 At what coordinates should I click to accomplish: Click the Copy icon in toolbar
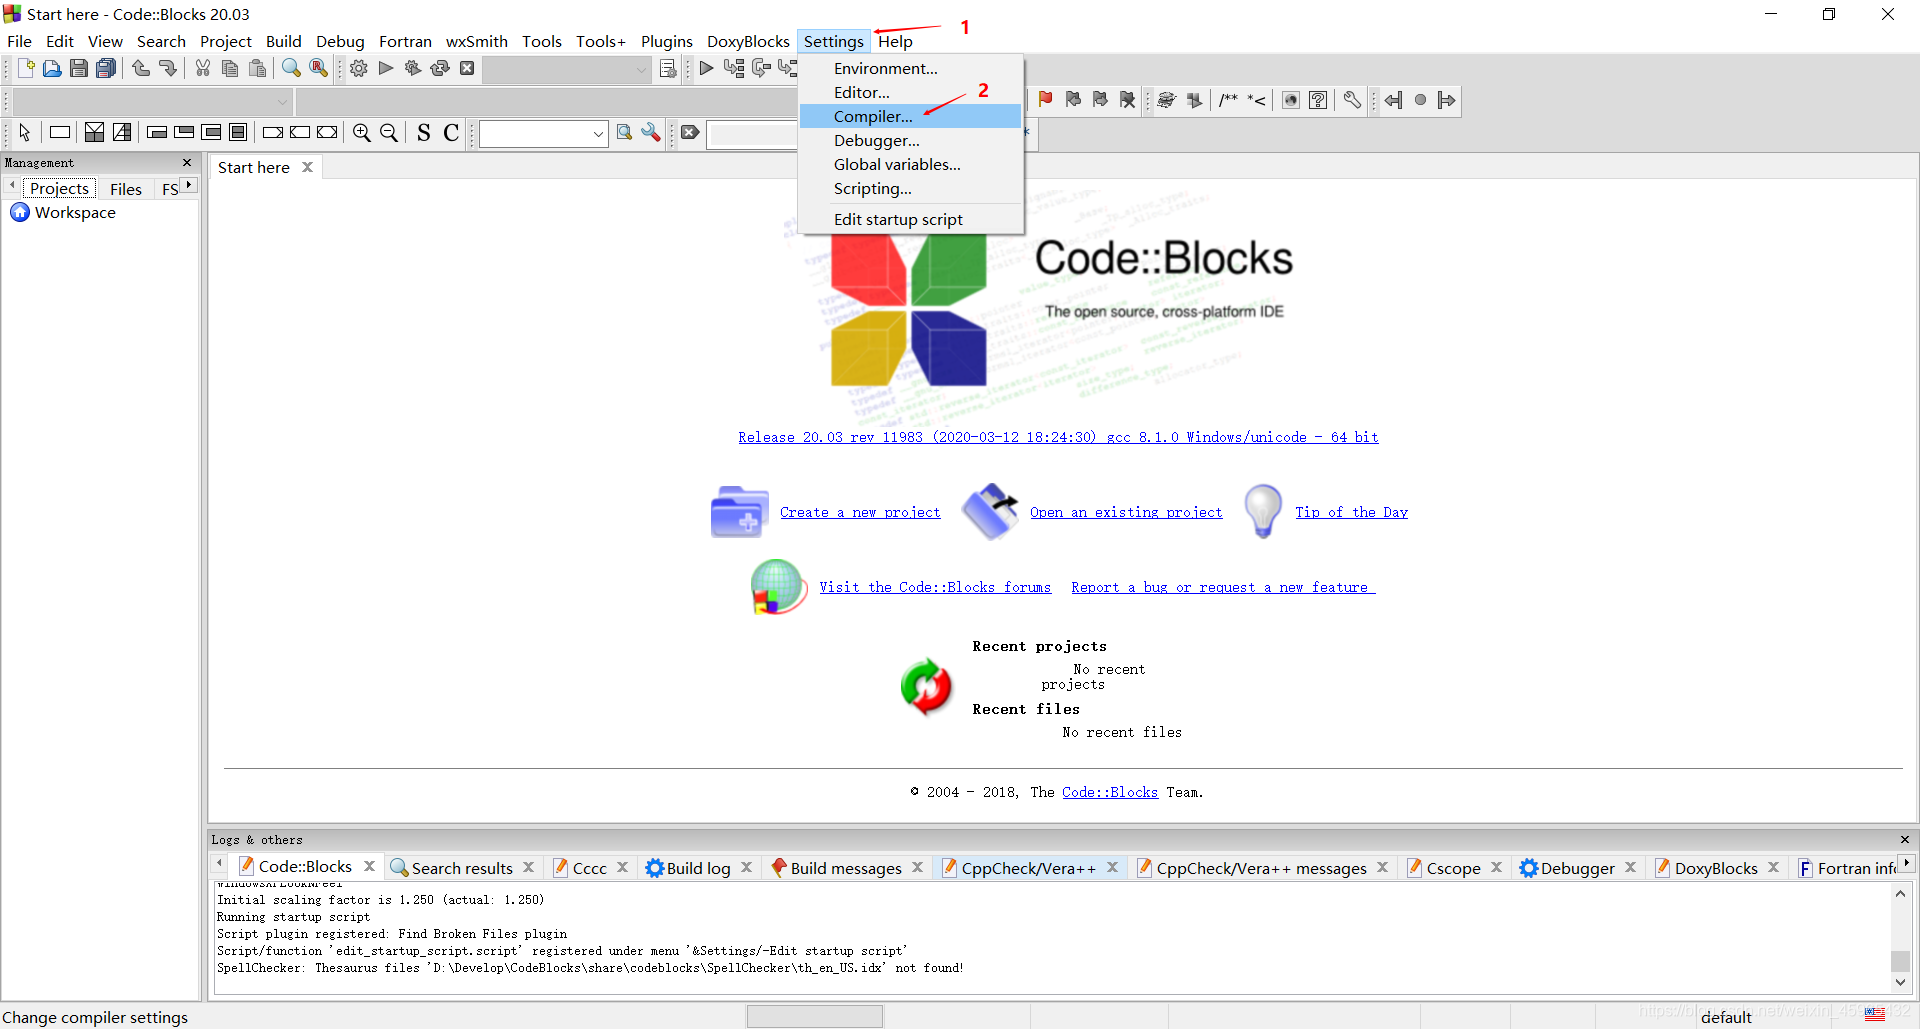coord(230,68)
